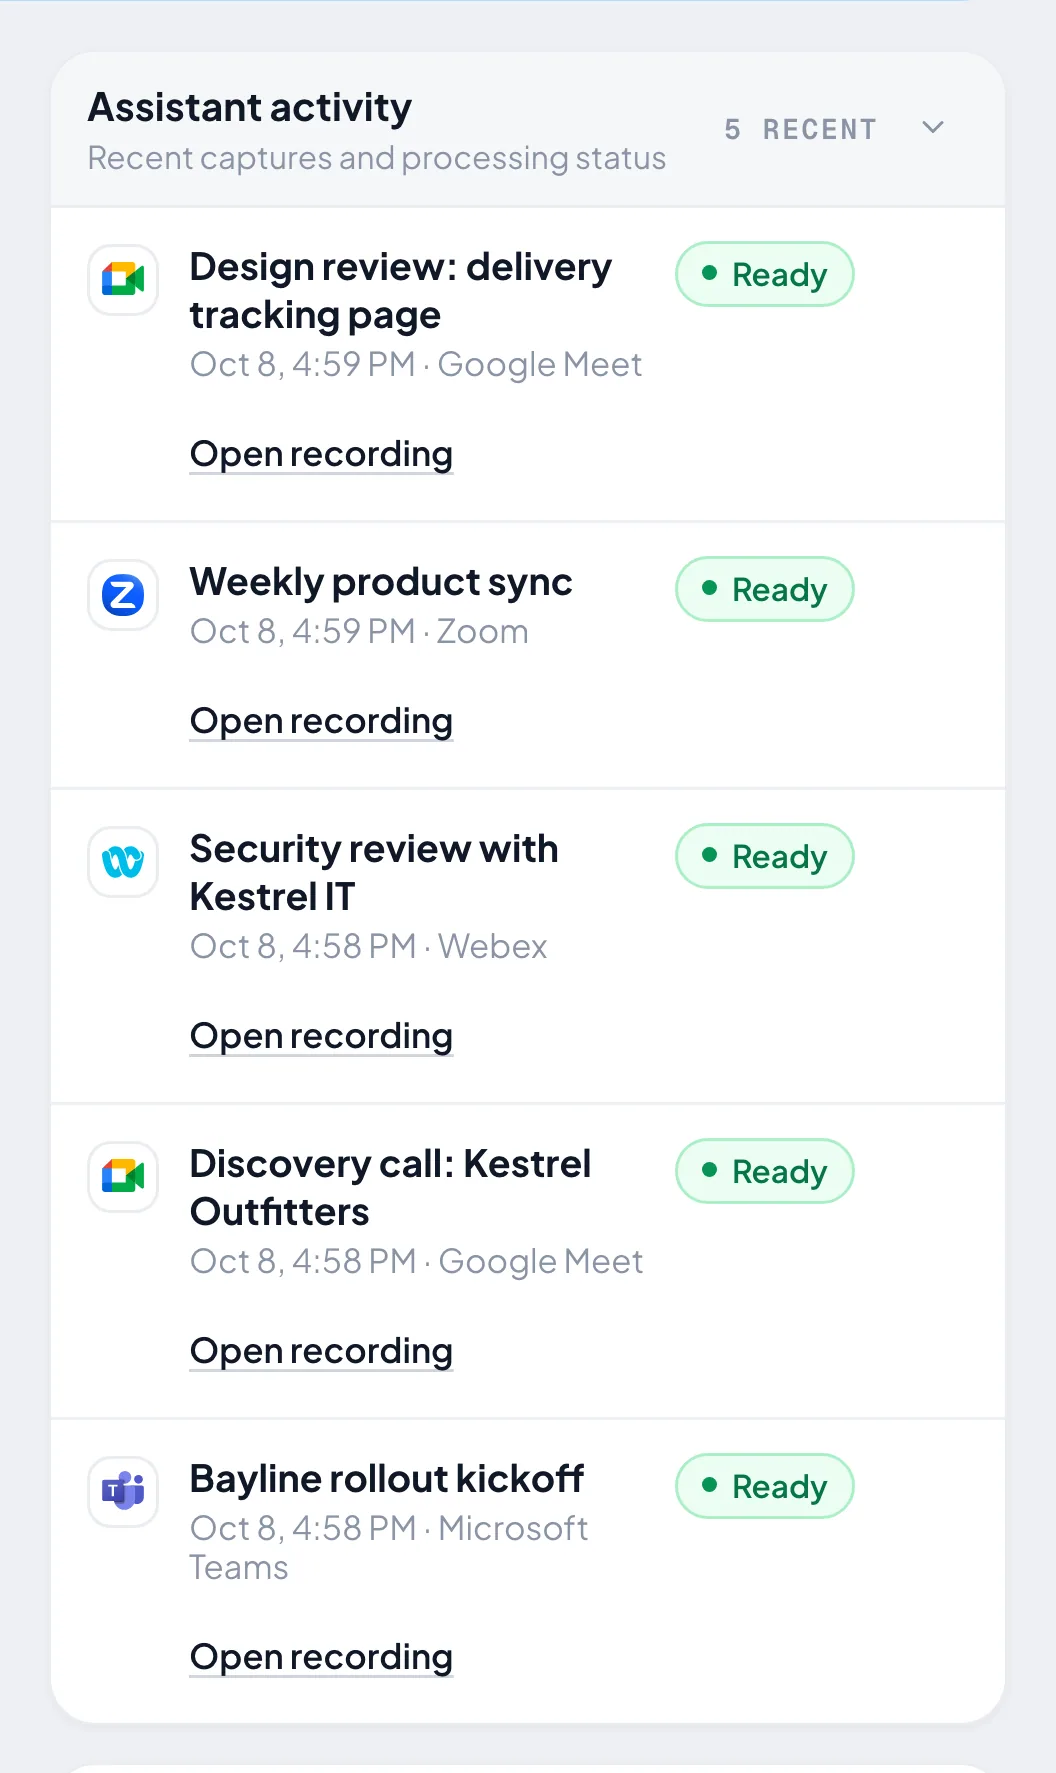Select the Bayline rollout kickoff title
The height and width of the screenshot is (1773, 1056).
[x=387, y=1479]
